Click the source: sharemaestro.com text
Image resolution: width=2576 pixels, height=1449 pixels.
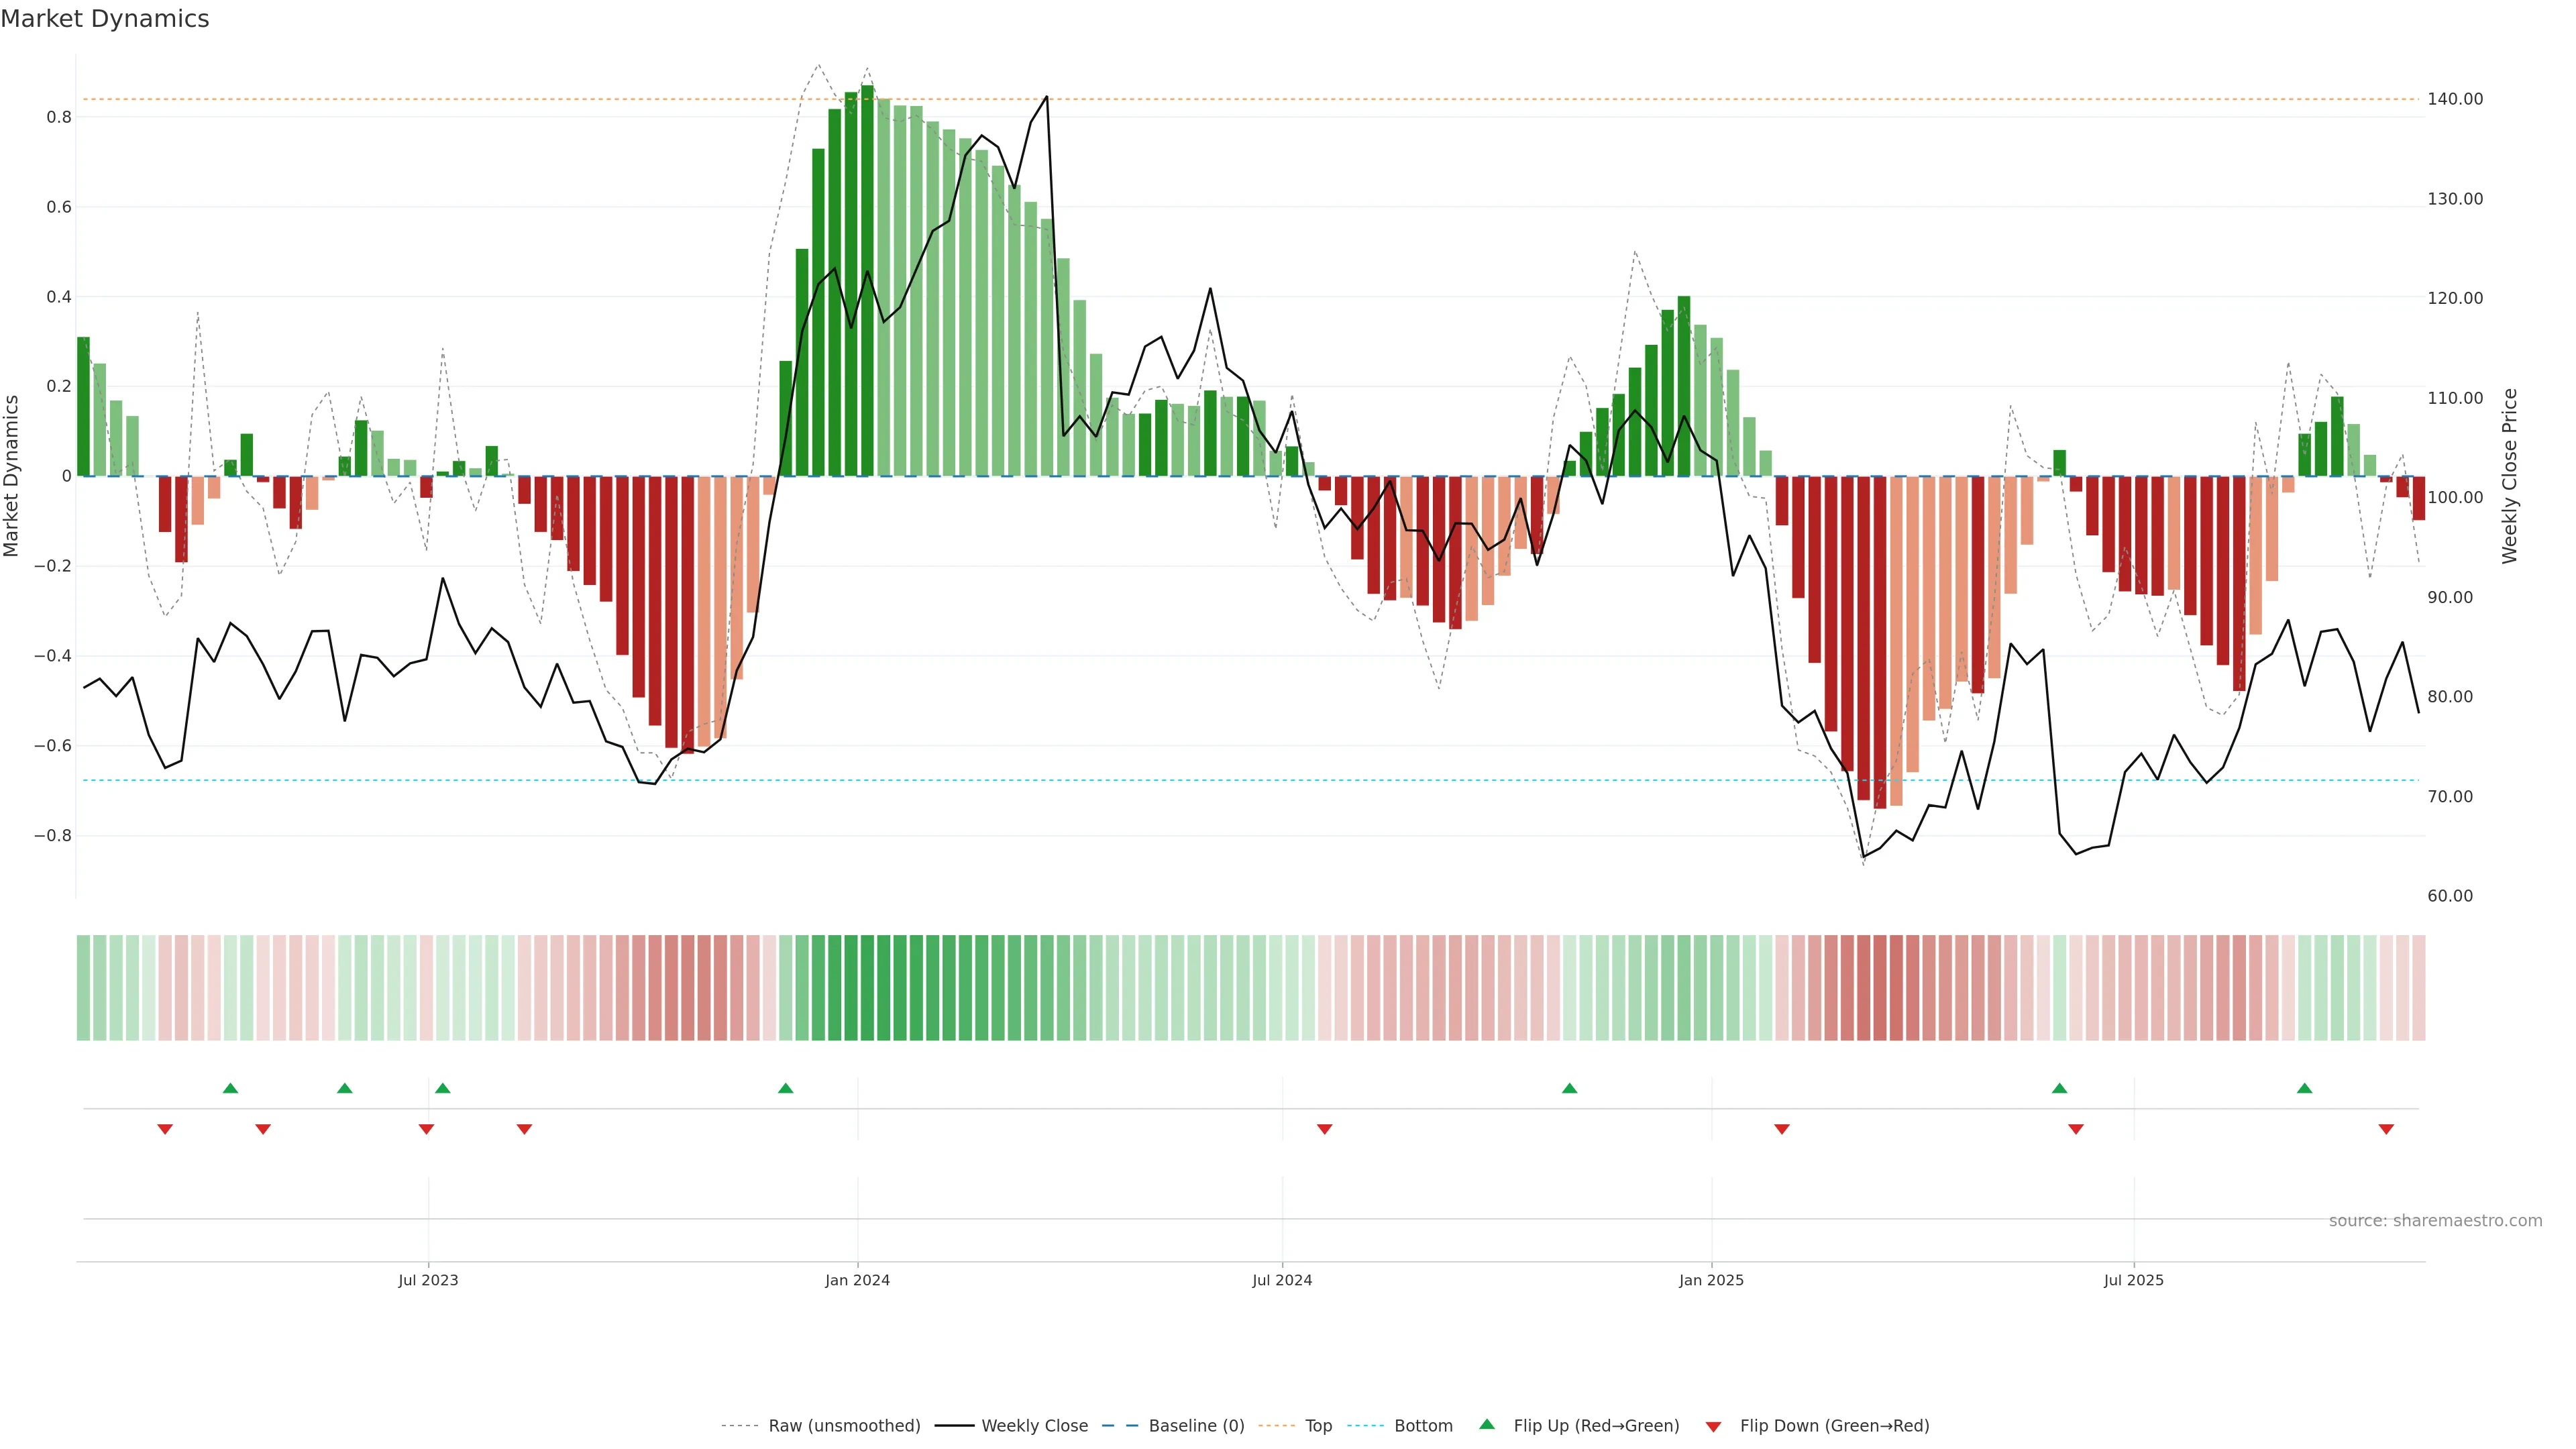tap(2435, 1221)
